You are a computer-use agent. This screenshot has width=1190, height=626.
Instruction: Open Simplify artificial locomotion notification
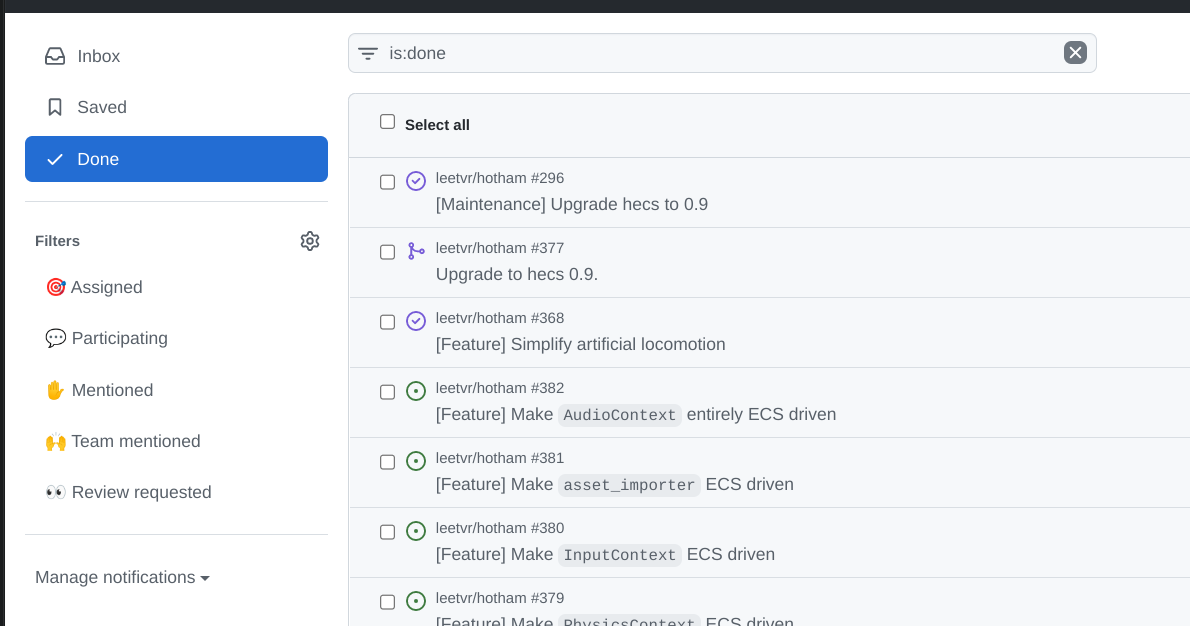click(581, 344)
